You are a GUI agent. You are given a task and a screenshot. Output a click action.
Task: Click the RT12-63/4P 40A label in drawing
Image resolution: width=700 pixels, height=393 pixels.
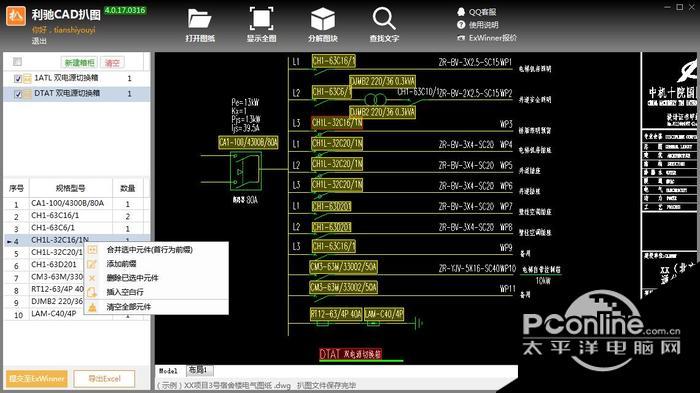pos(336,314)
